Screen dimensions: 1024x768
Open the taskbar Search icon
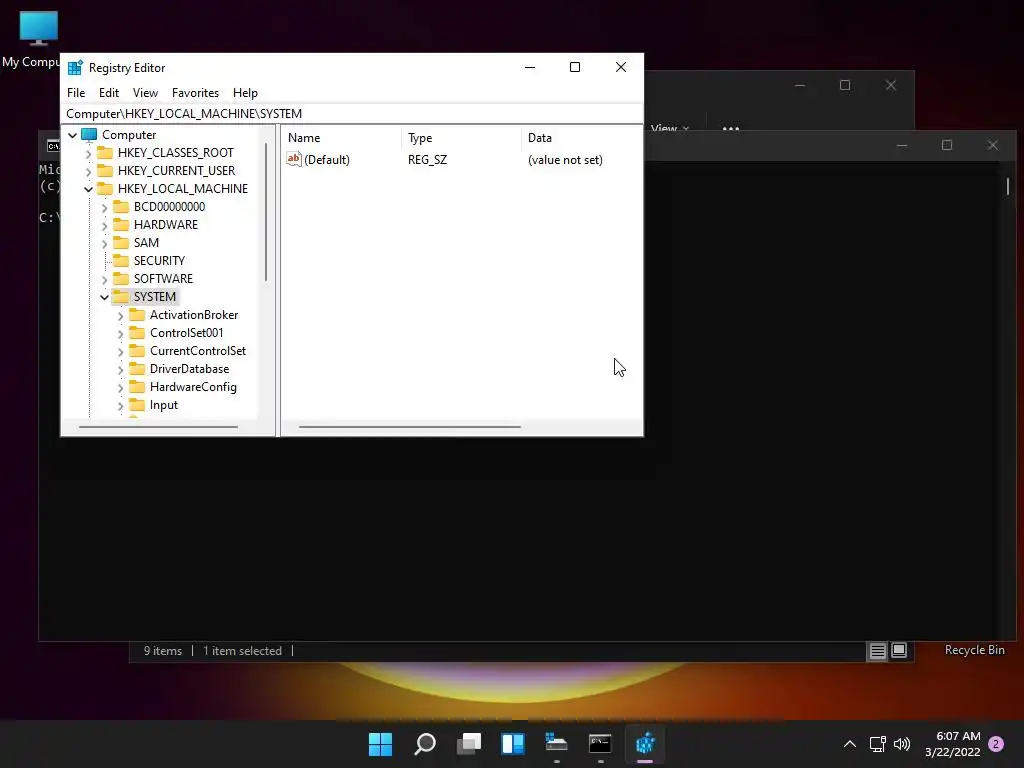[424, 743]
